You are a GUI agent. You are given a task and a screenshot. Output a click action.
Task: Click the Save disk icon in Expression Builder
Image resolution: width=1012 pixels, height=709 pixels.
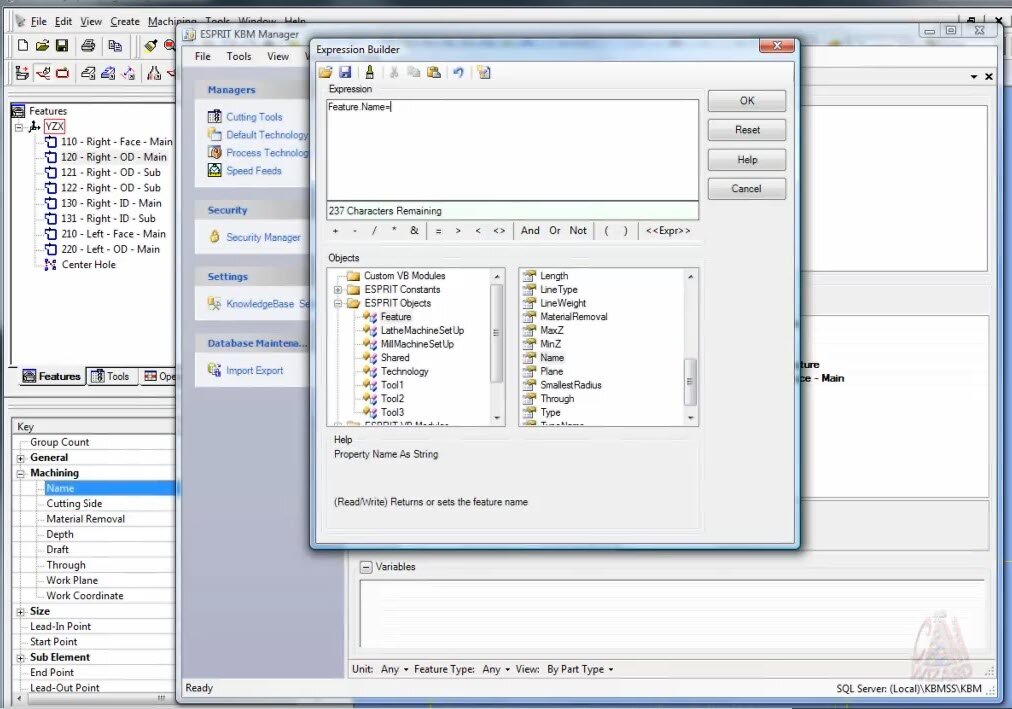click(x=345, y=72)
